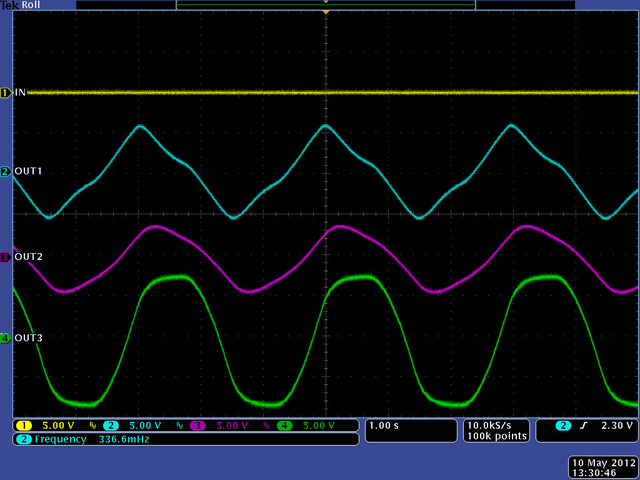Click the yellow channel 1 scale badge
The image size is (640, 480).
click(23, 426)
